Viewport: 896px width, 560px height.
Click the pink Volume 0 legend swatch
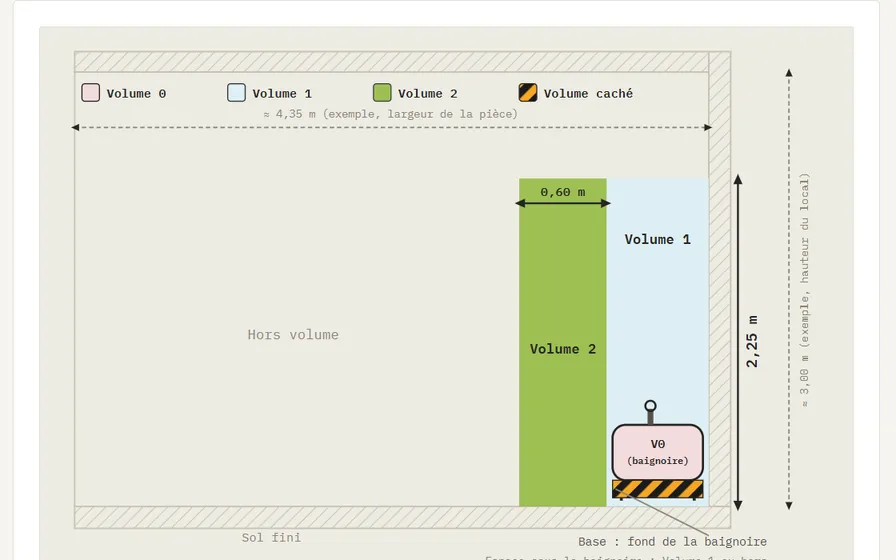point(90,93)
